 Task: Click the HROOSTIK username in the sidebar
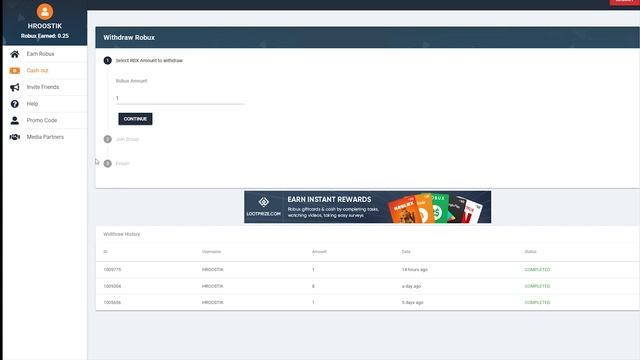[45, 26]
